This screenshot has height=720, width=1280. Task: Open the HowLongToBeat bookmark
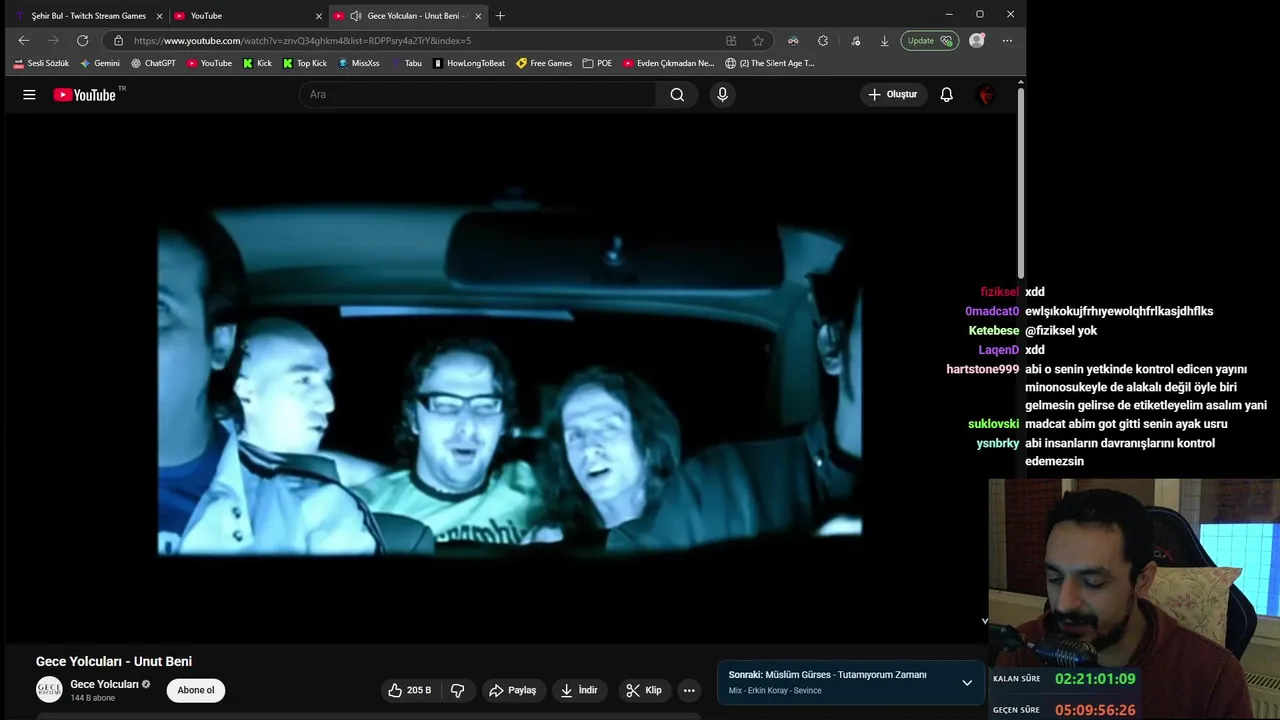(x=469, y=63)
